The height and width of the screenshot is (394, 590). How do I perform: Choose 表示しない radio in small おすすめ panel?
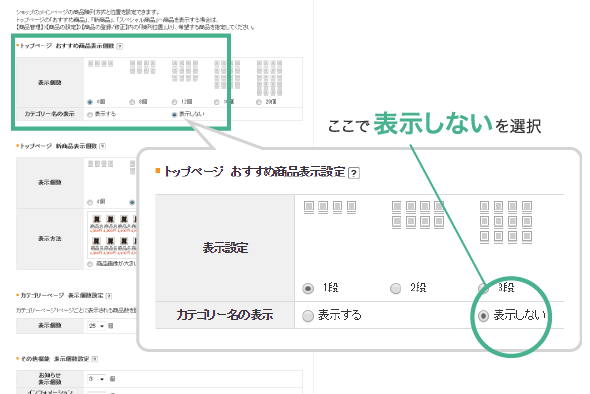[174, 114]
